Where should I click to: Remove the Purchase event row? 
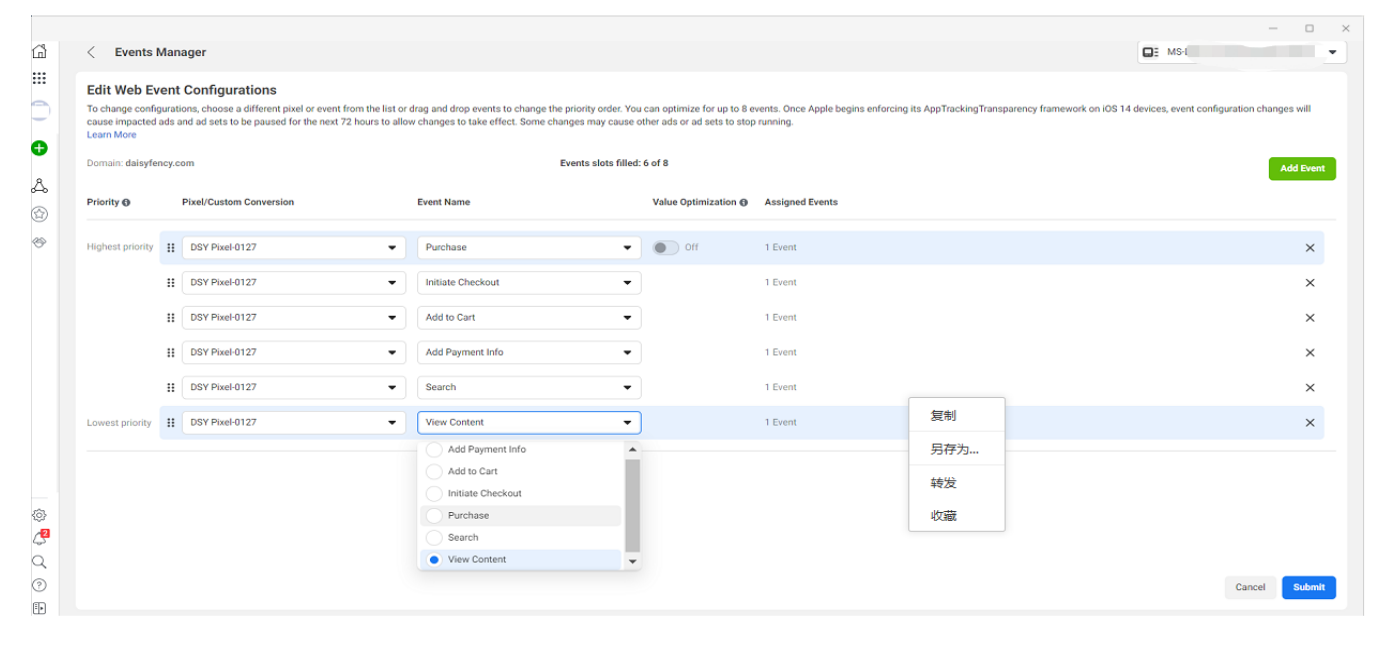(x=1309, y=248)
